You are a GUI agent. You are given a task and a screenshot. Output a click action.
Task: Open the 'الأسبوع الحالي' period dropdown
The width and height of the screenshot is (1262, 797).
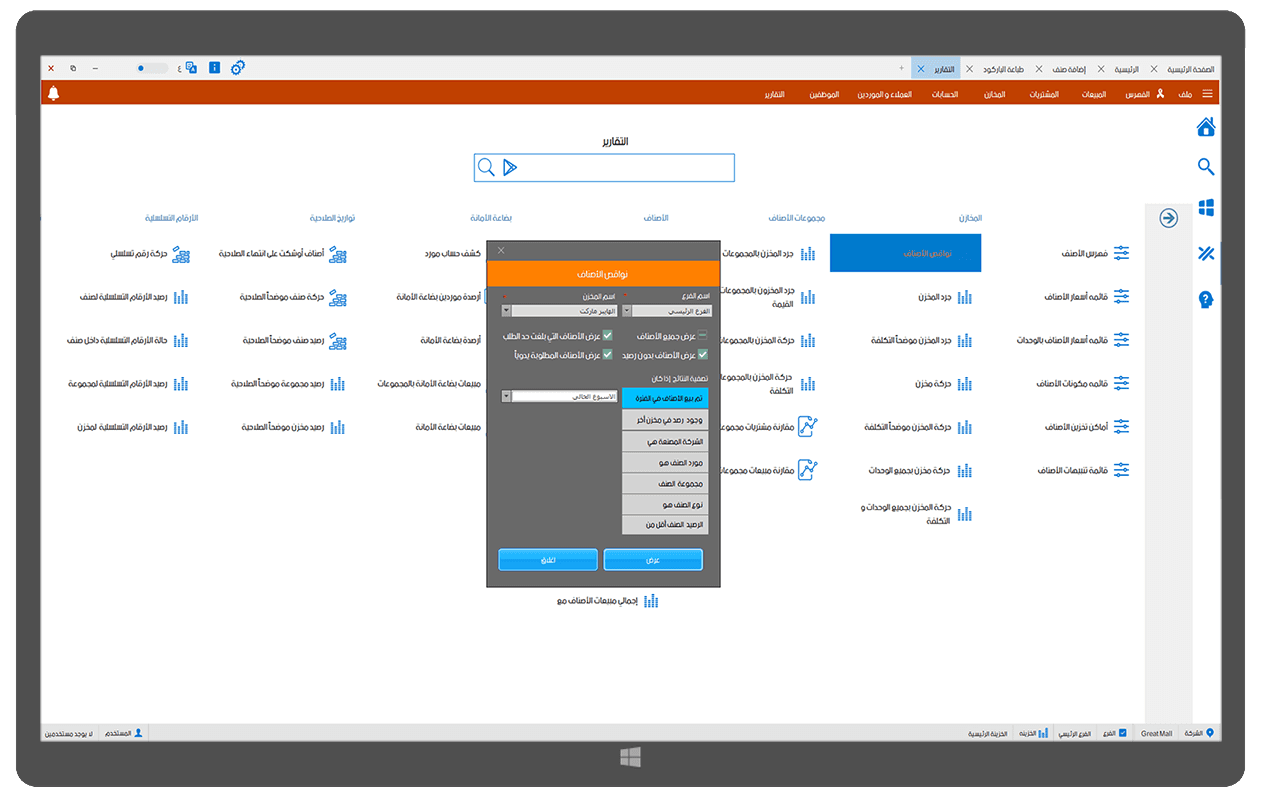(x=507, y=396)
